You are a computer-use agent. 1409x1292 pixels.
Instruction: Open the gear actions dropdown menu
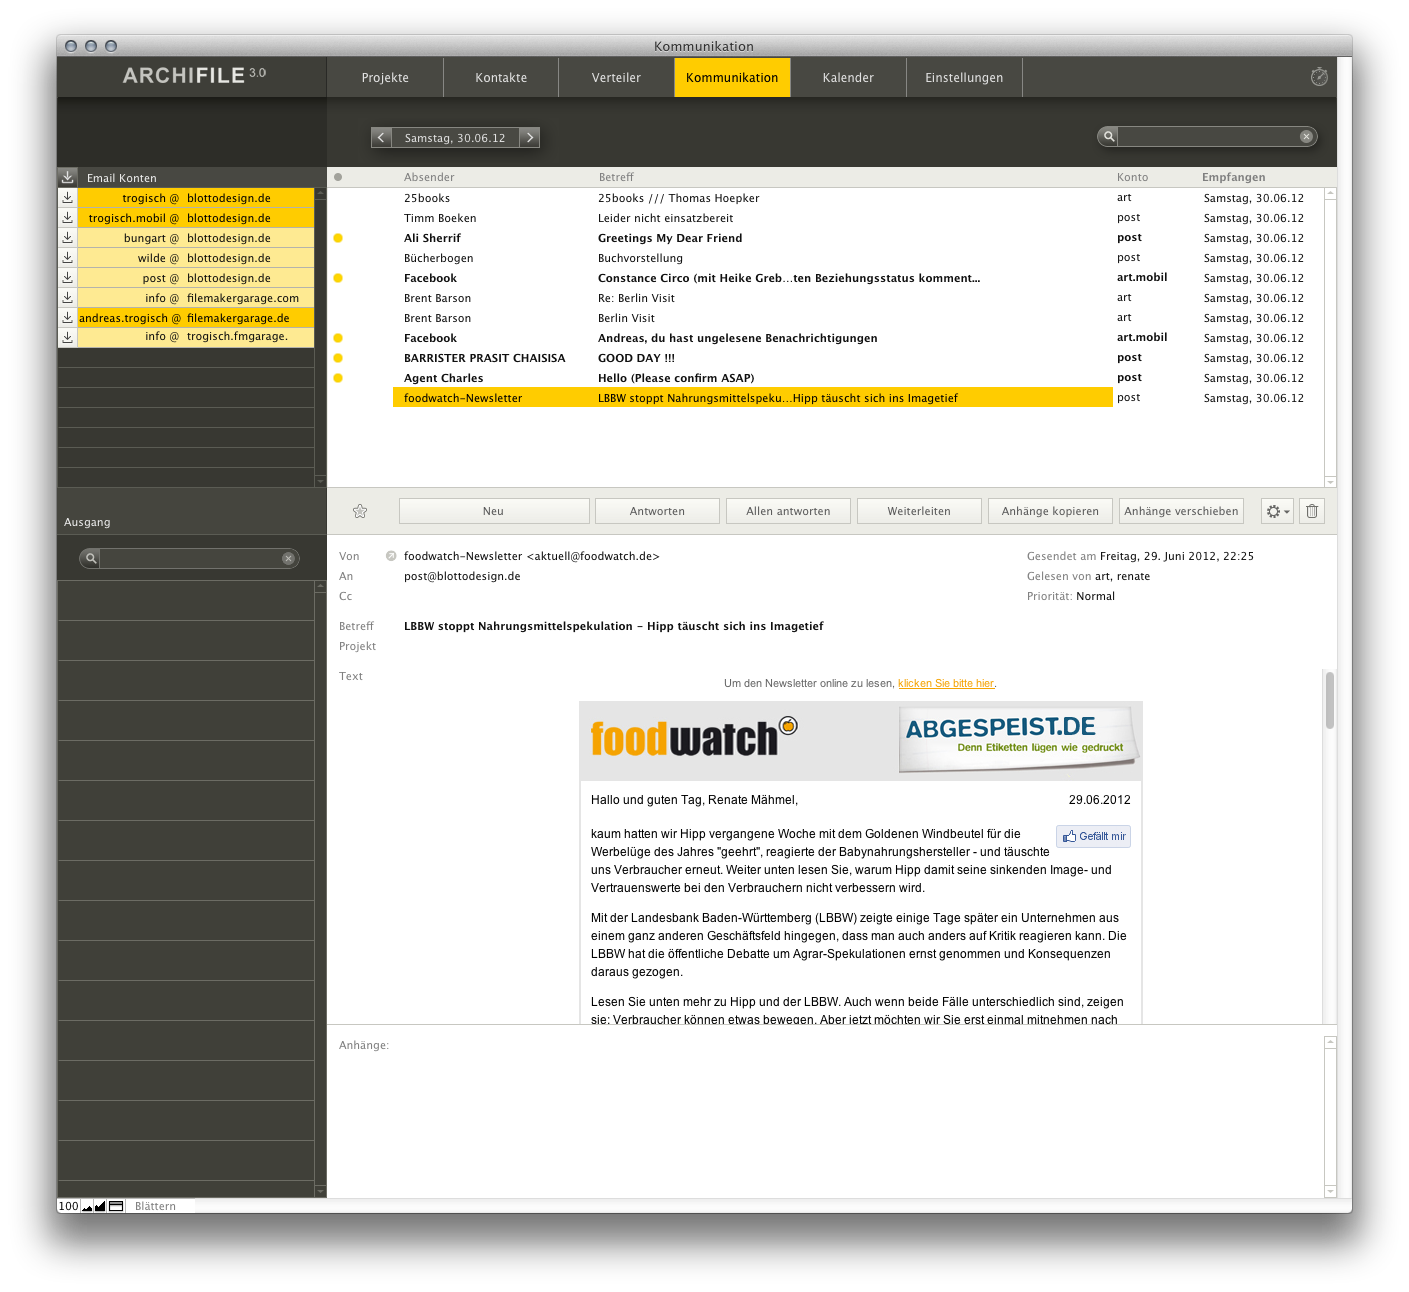pyautogui.click(x=1277, y=511)
